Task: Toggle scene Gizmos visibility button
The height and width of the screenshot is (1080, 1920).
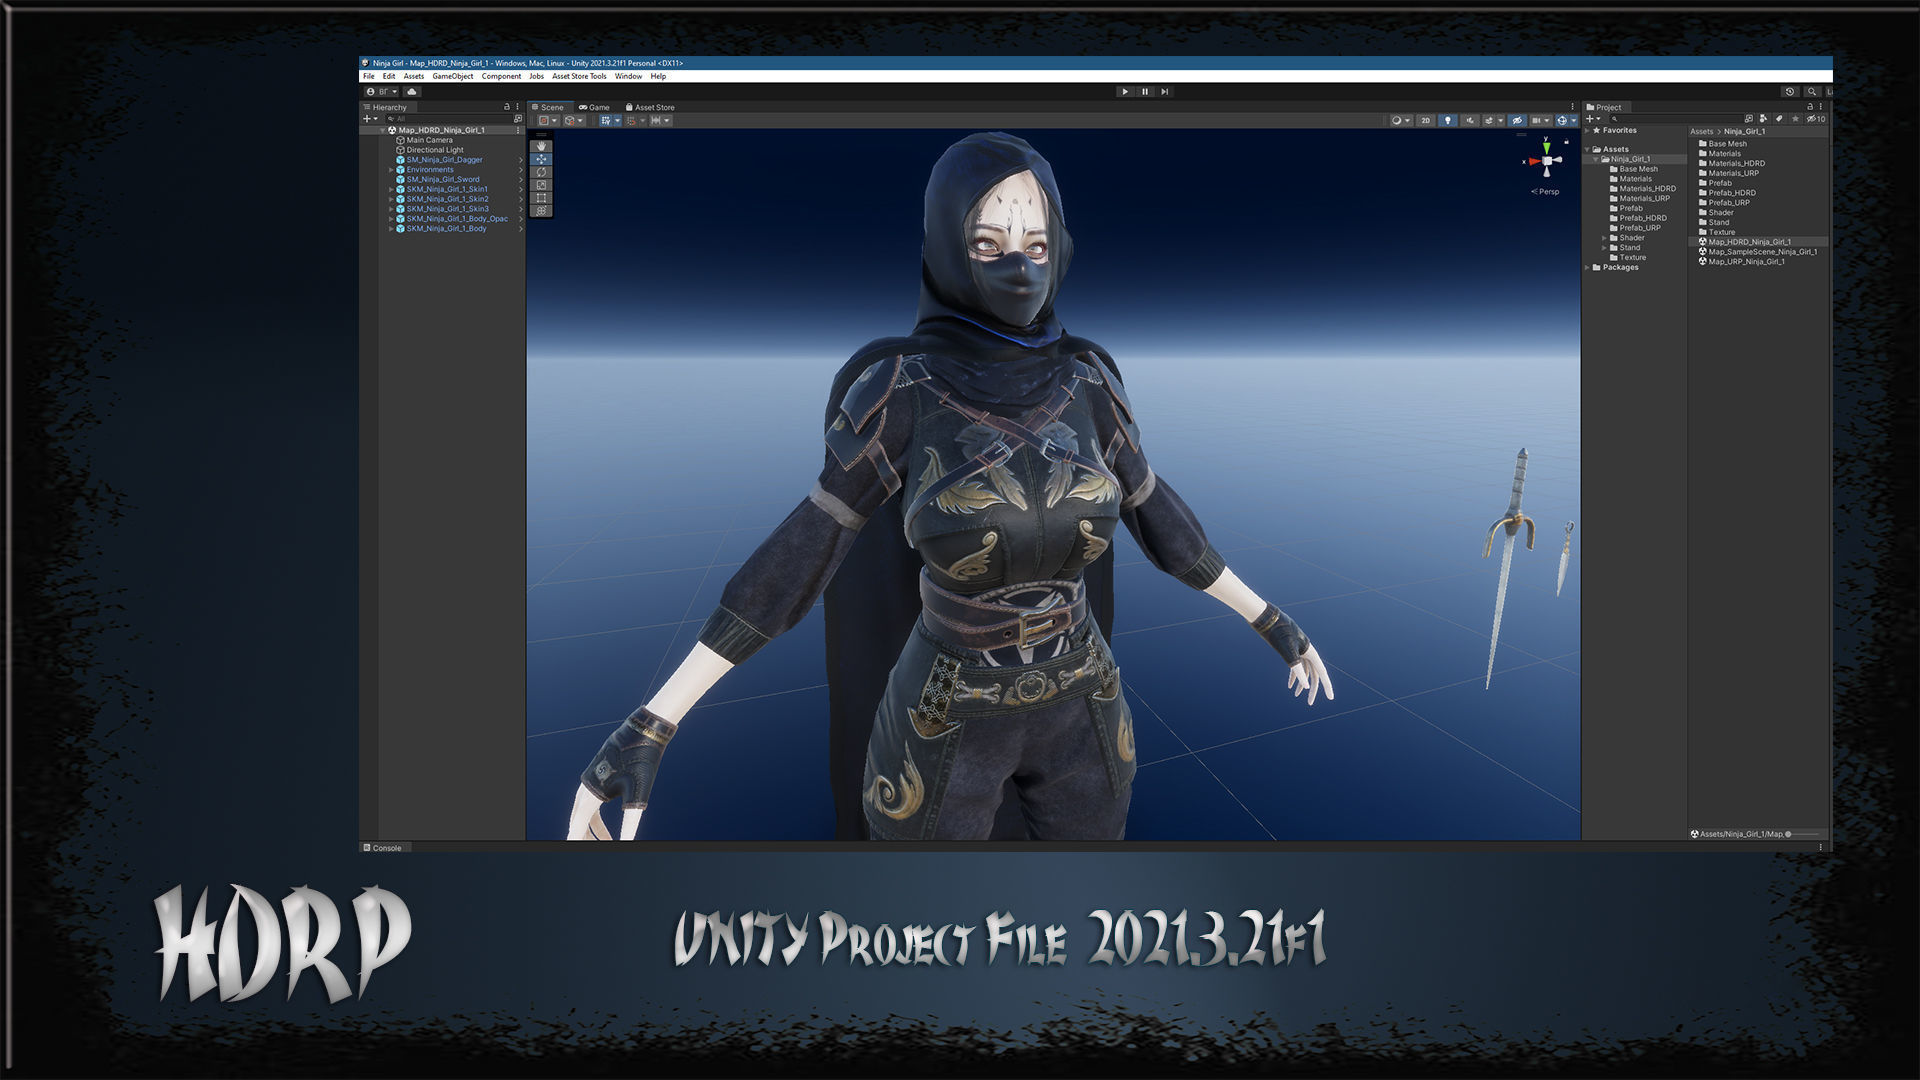Action: (x=1562, y=120)
